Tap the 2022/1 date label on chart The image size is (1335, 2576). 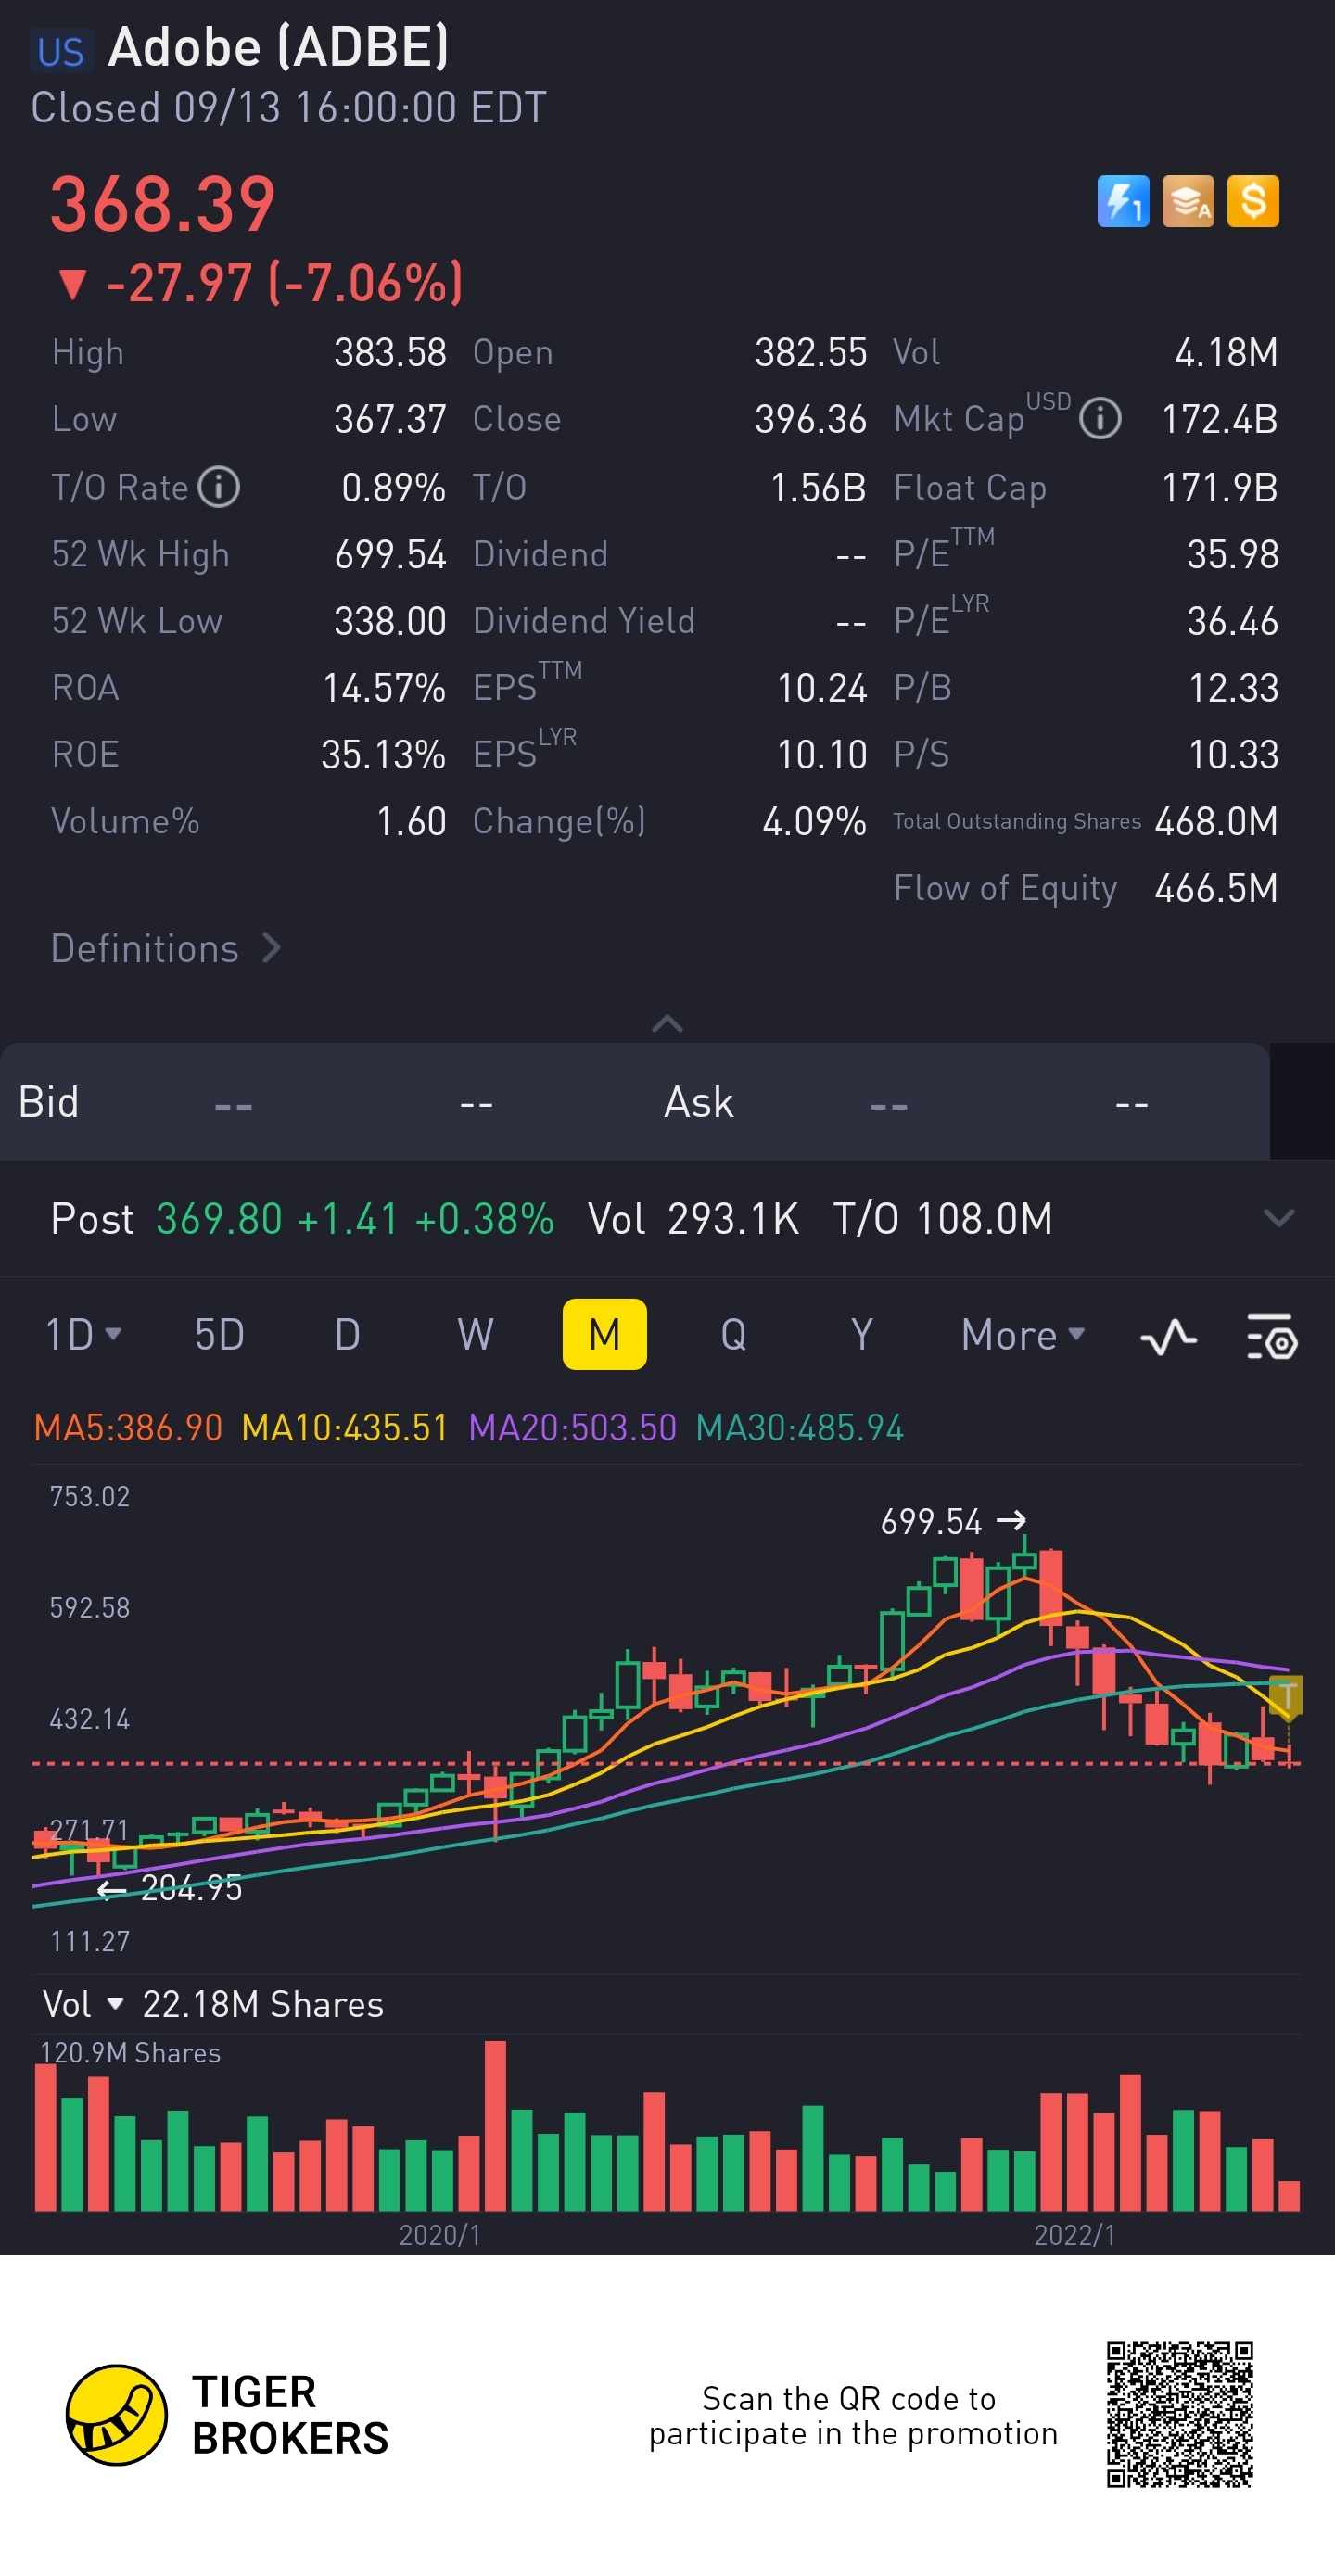click(x=1075, y=2235)
